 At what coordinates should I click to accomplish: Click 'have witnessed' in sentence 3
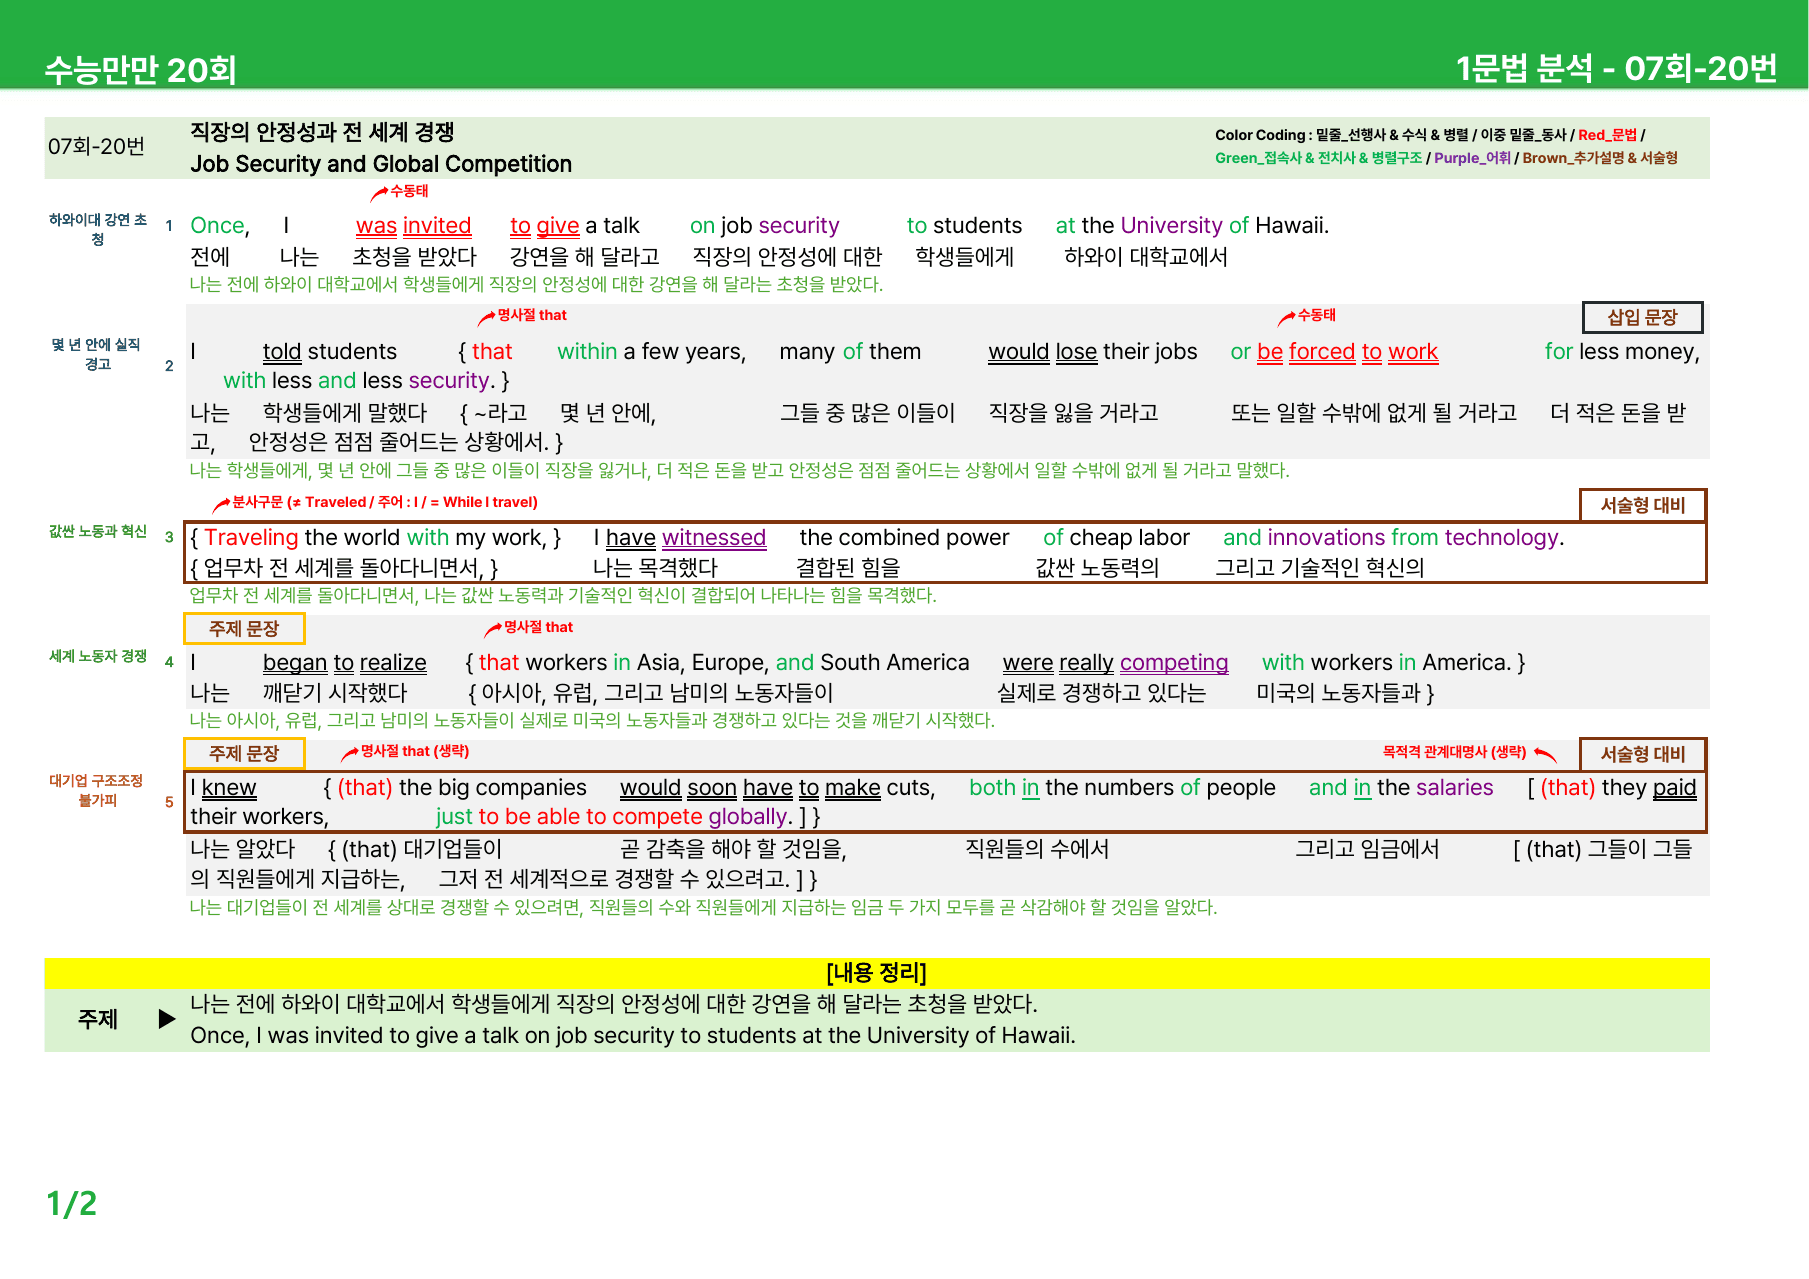coord(685,538)
